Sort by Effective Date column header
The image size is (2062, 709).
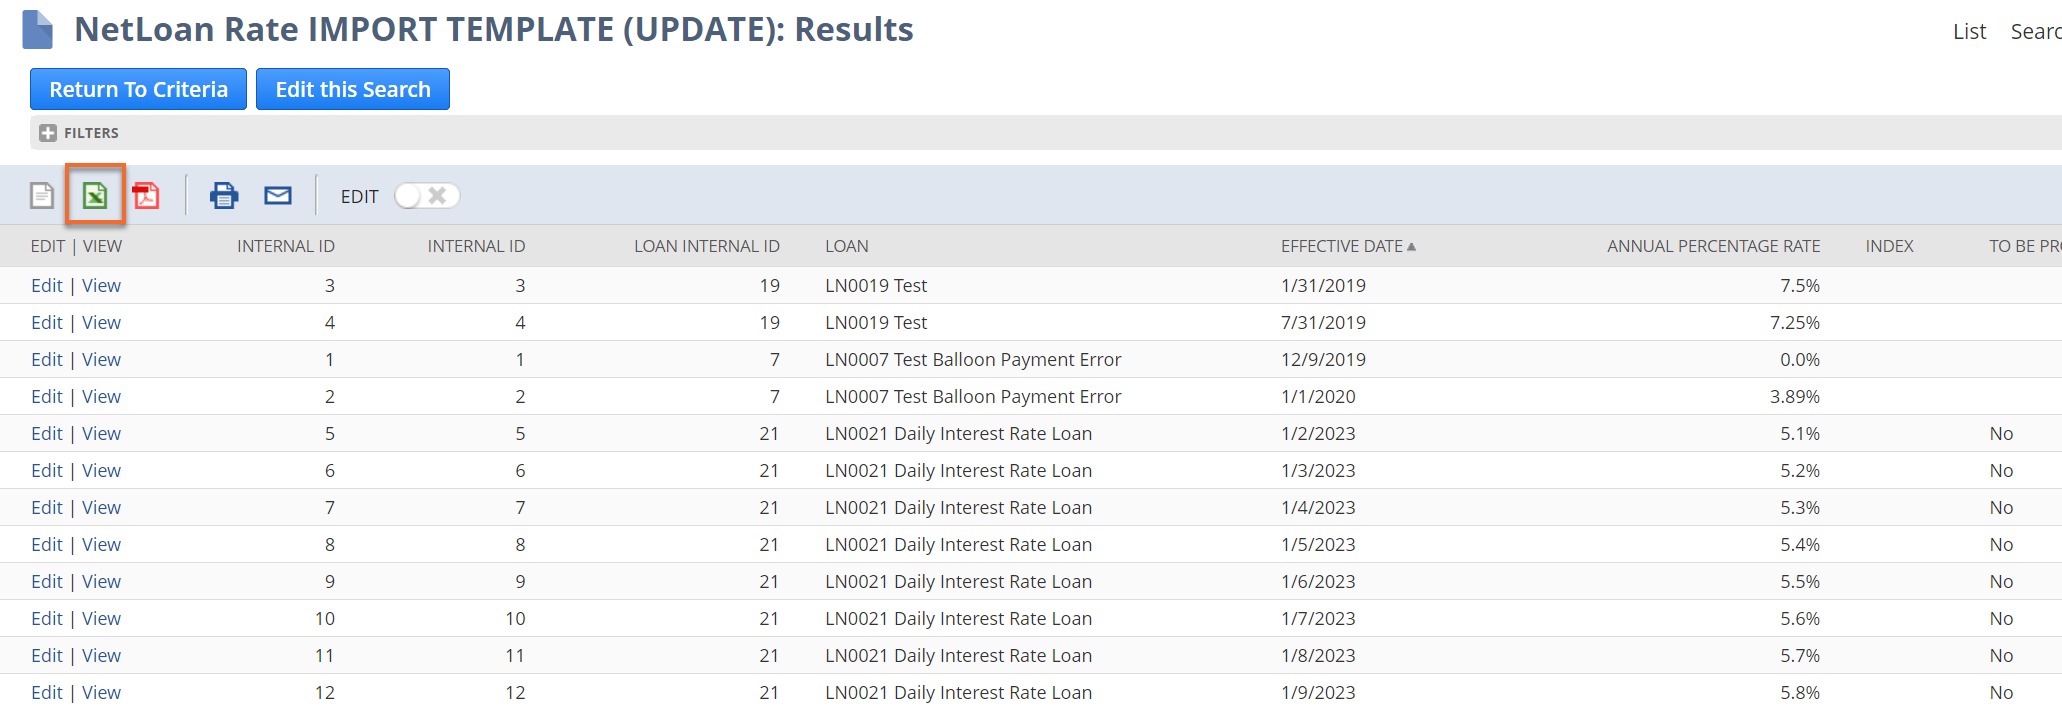pos(1342,246)
